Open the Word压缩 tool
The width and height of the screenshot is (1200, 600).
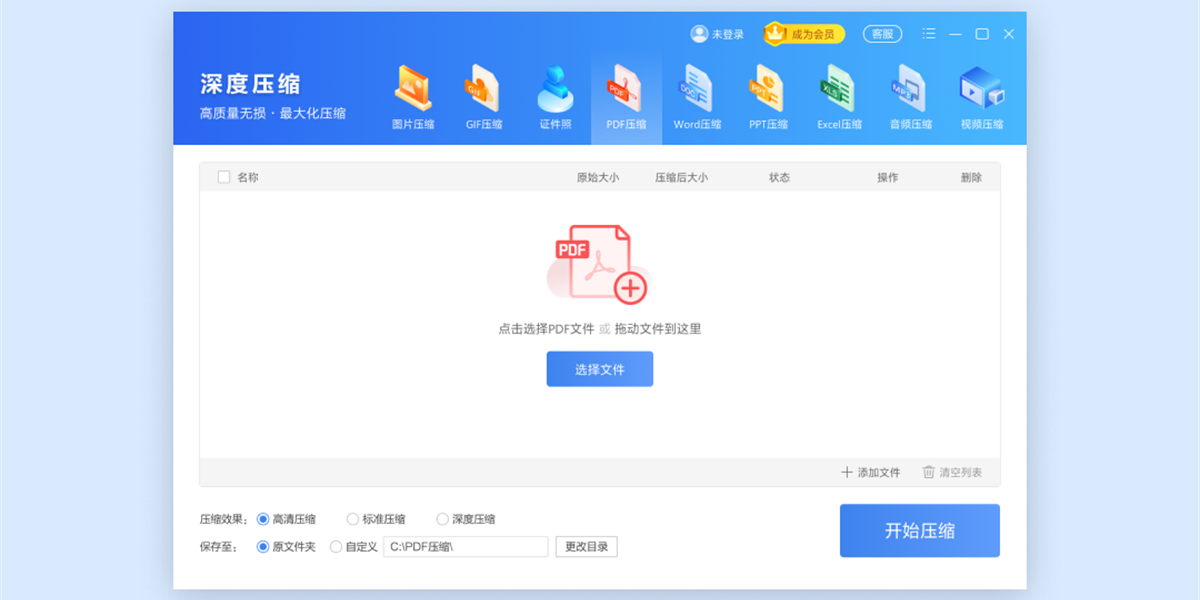(x=697, y=98)
